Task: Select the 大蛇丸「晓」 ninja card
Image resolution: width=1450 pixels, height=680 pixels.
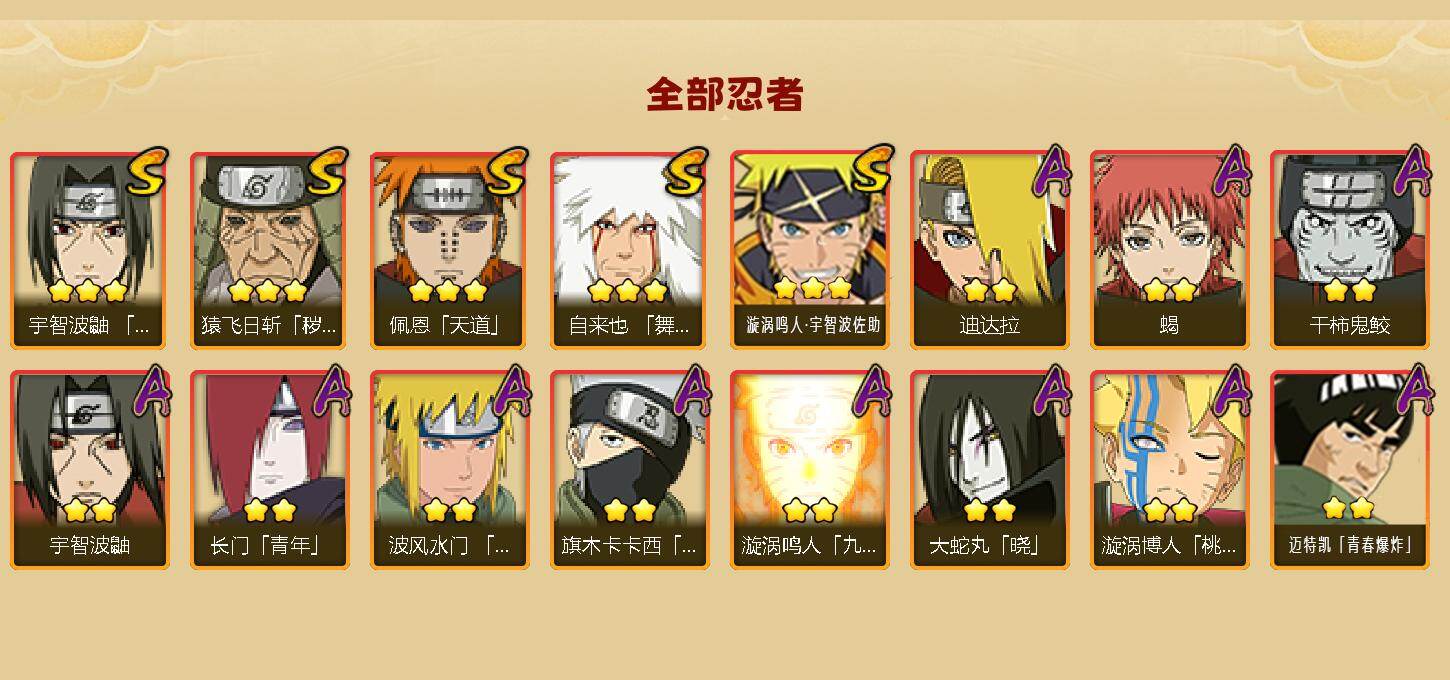Action: 990,470
